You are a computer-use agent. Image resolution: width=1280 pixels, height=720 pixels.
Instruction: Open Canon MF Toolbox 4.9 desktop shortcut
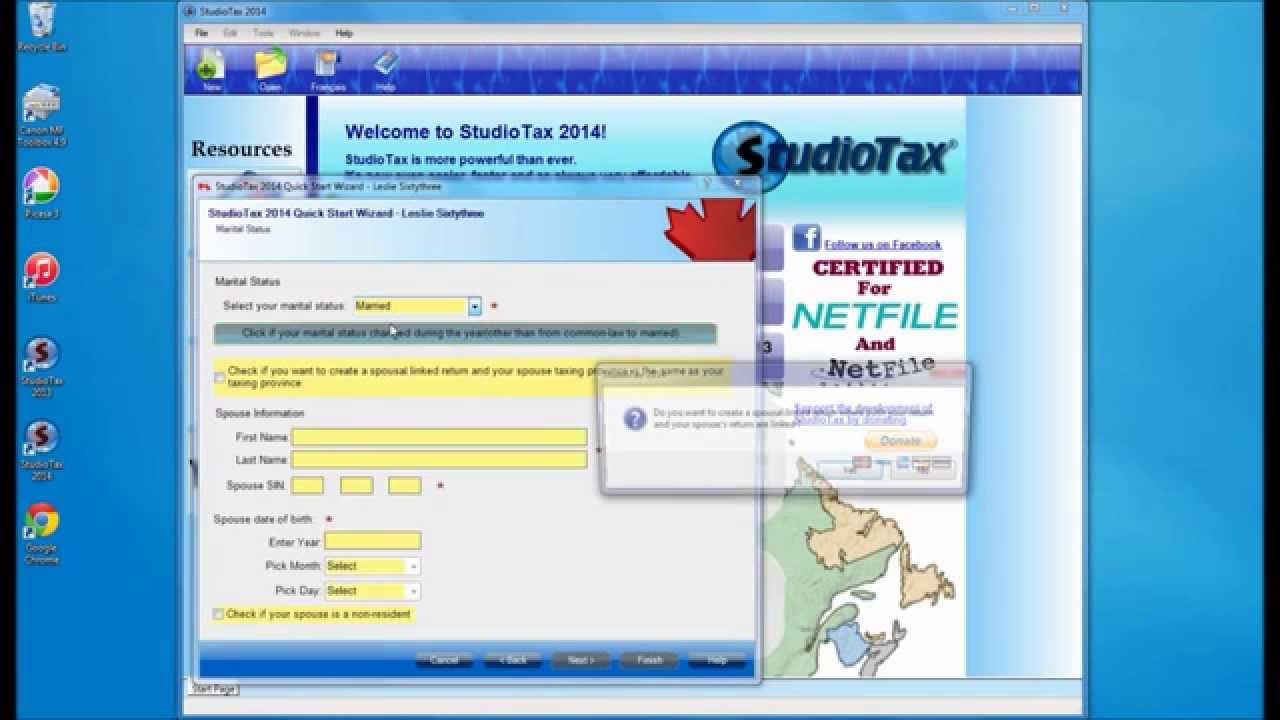pos(42,115)
